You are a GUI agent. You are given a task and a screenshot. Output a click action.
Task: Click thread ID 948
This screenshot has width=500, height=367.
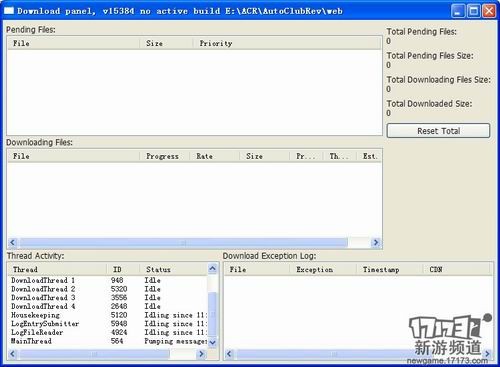tap(117, 280)
